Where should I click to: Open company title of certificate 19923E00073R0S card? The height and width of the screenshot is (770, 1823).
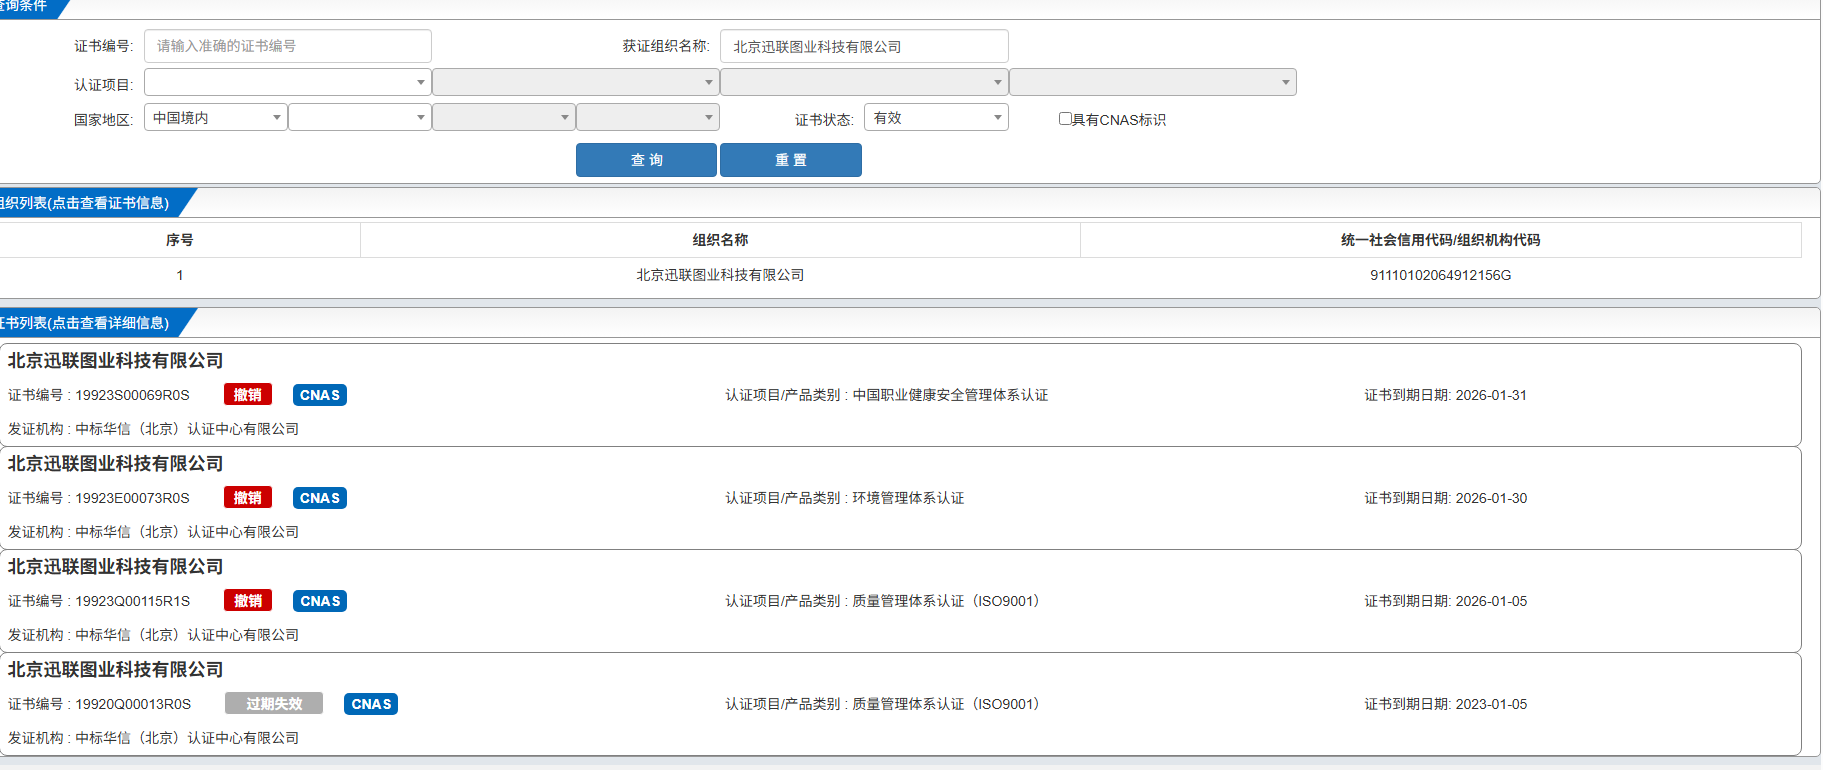pos(115,464)
